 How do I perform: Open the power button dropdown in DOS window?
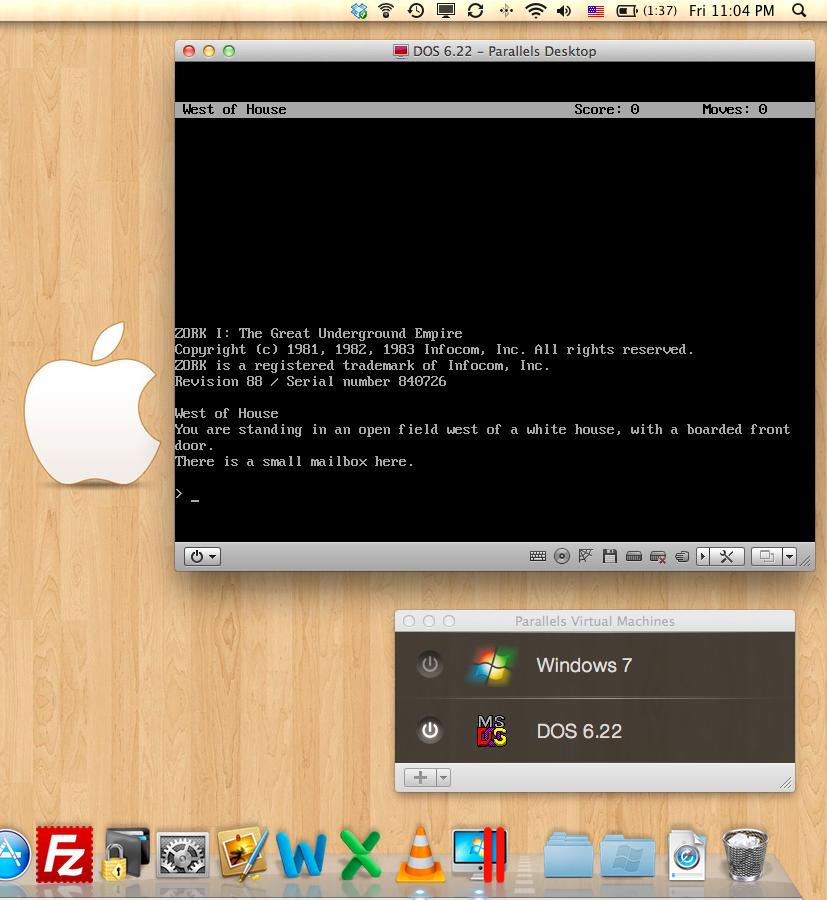(202, 556)
